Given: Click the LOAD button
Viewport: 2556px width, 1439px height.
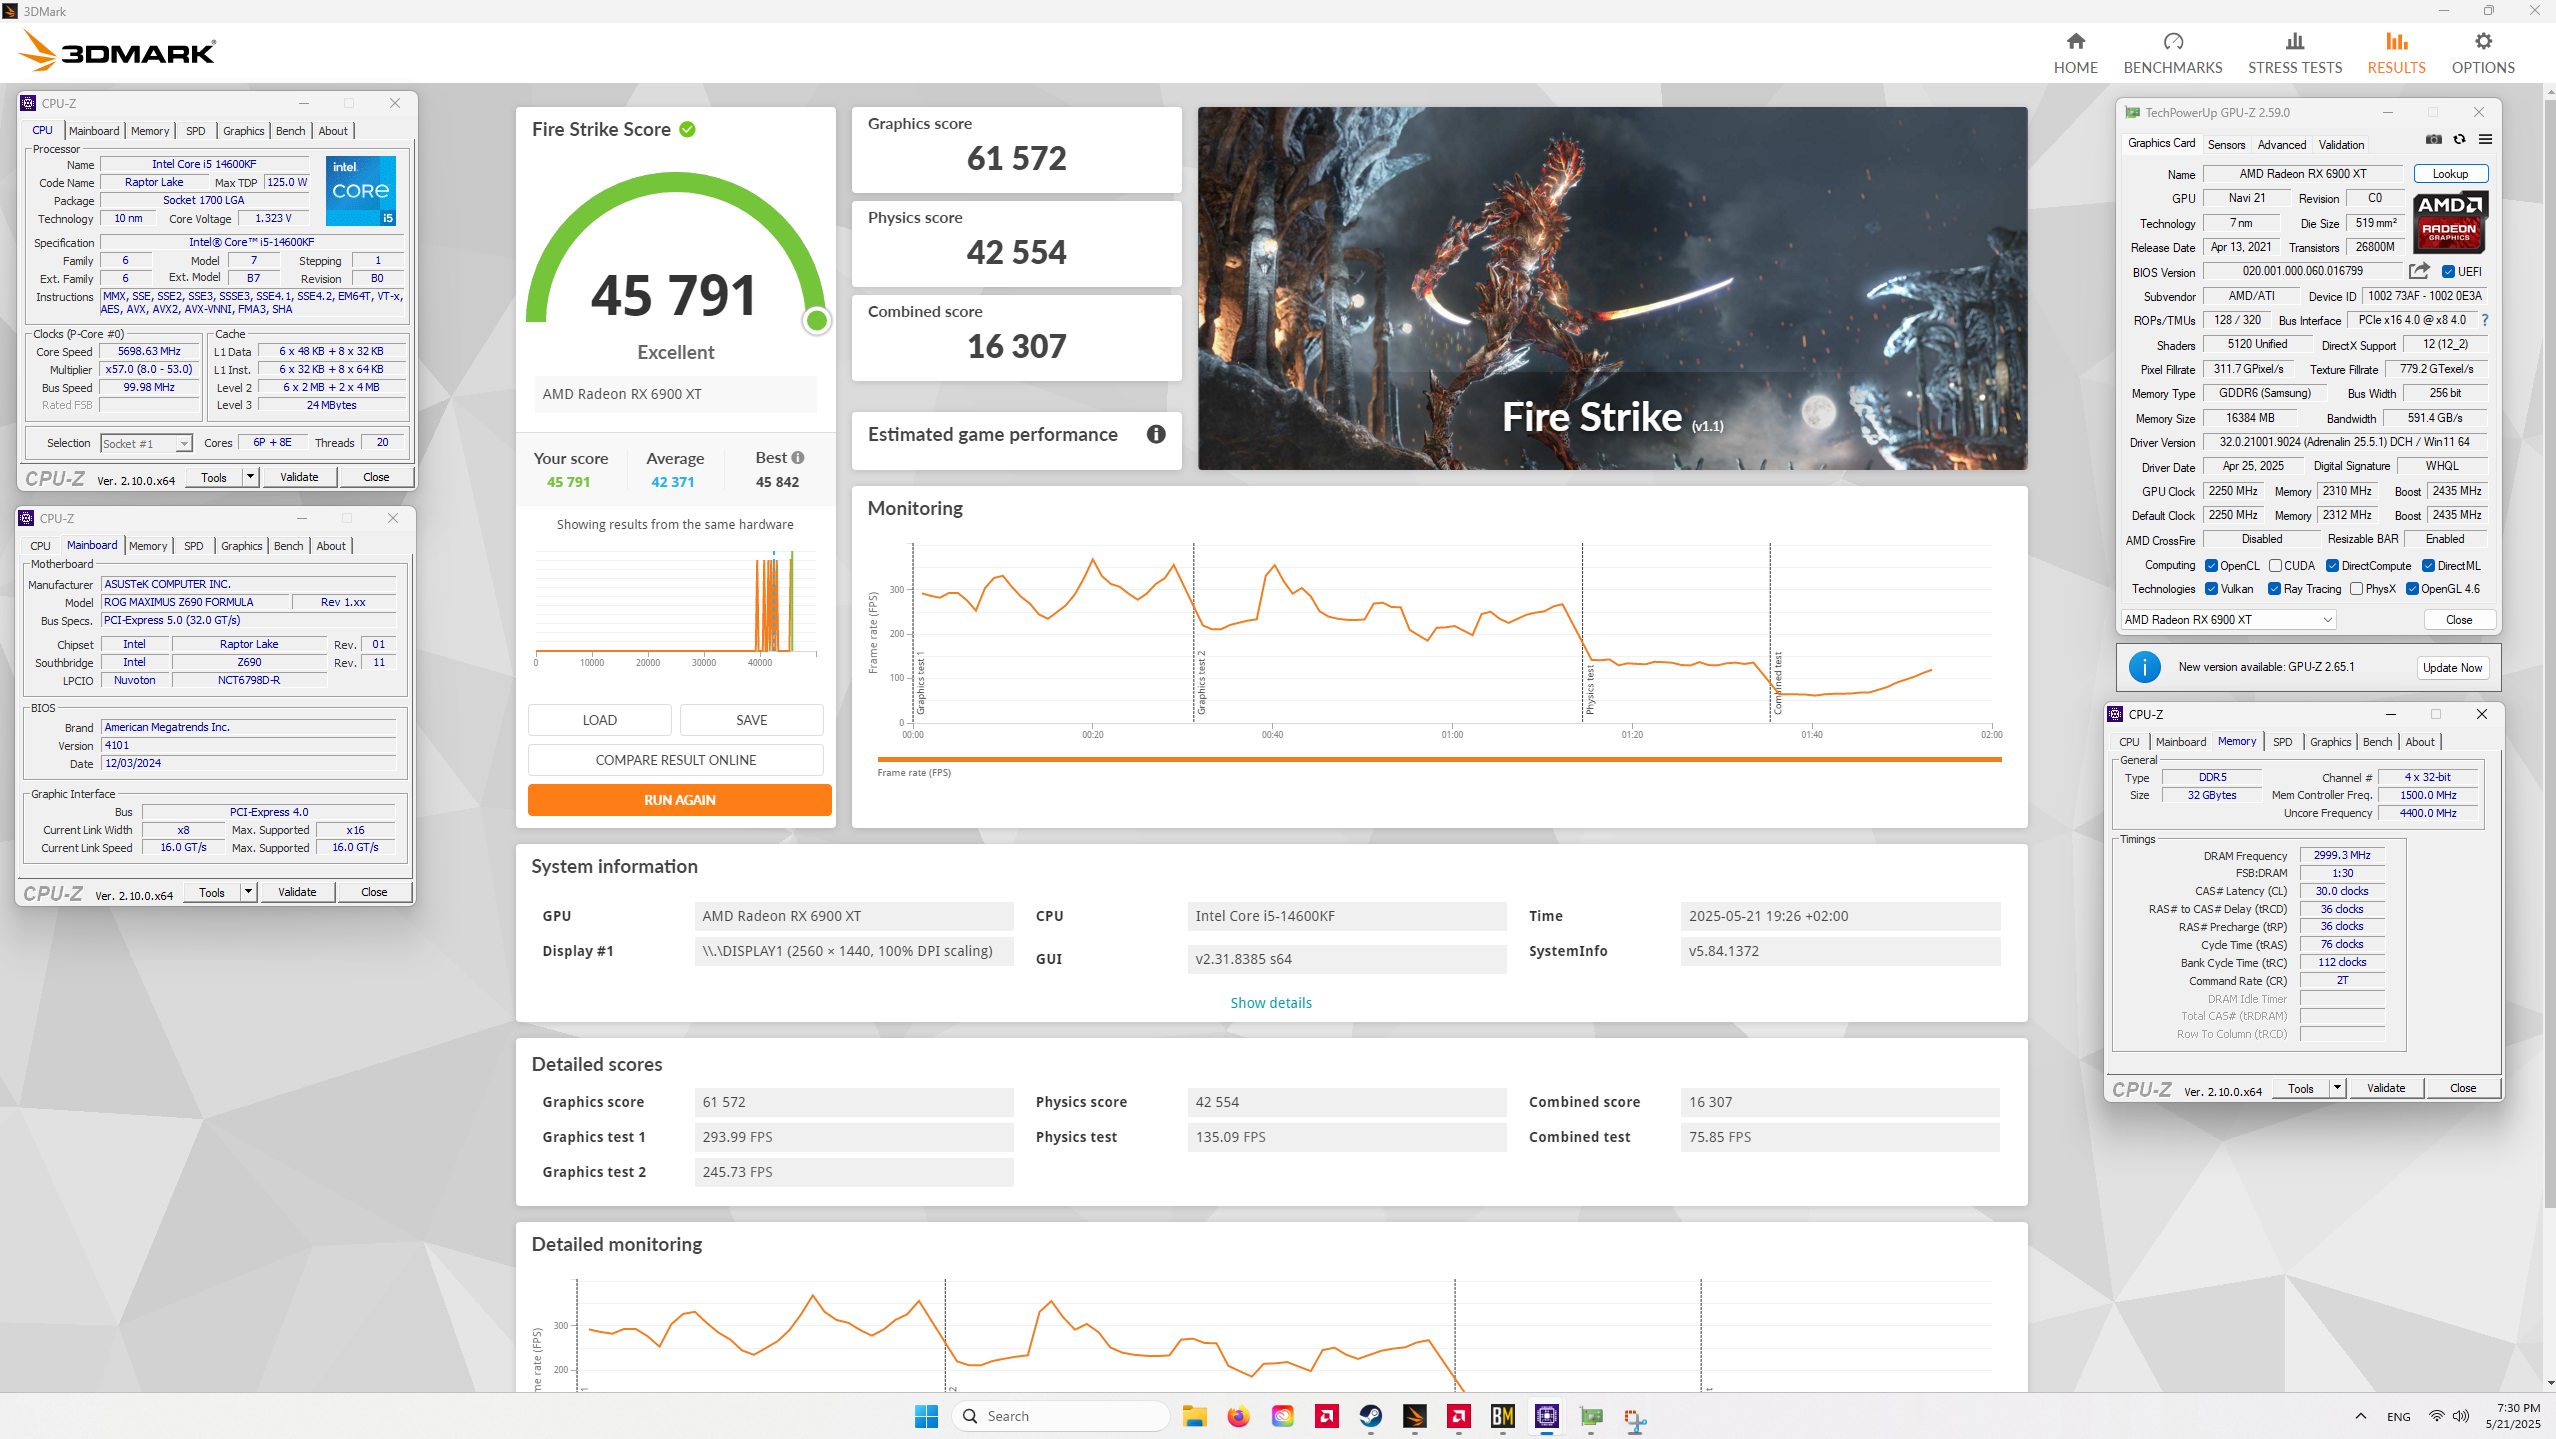Looking at the screenshot, I should [x=599, y=720].
